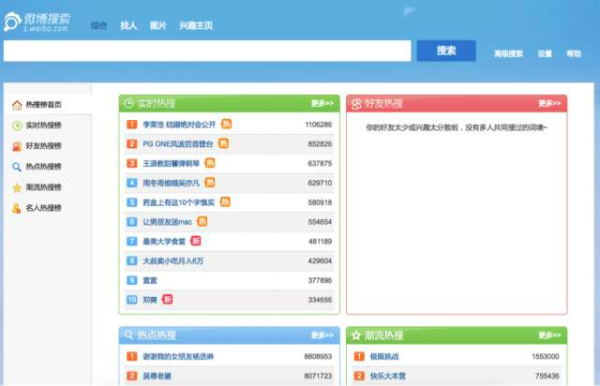Screen dimensions: 600x386
Task: Open the 最美大学食堂 trending topic
Action: (x=164, y=241)
